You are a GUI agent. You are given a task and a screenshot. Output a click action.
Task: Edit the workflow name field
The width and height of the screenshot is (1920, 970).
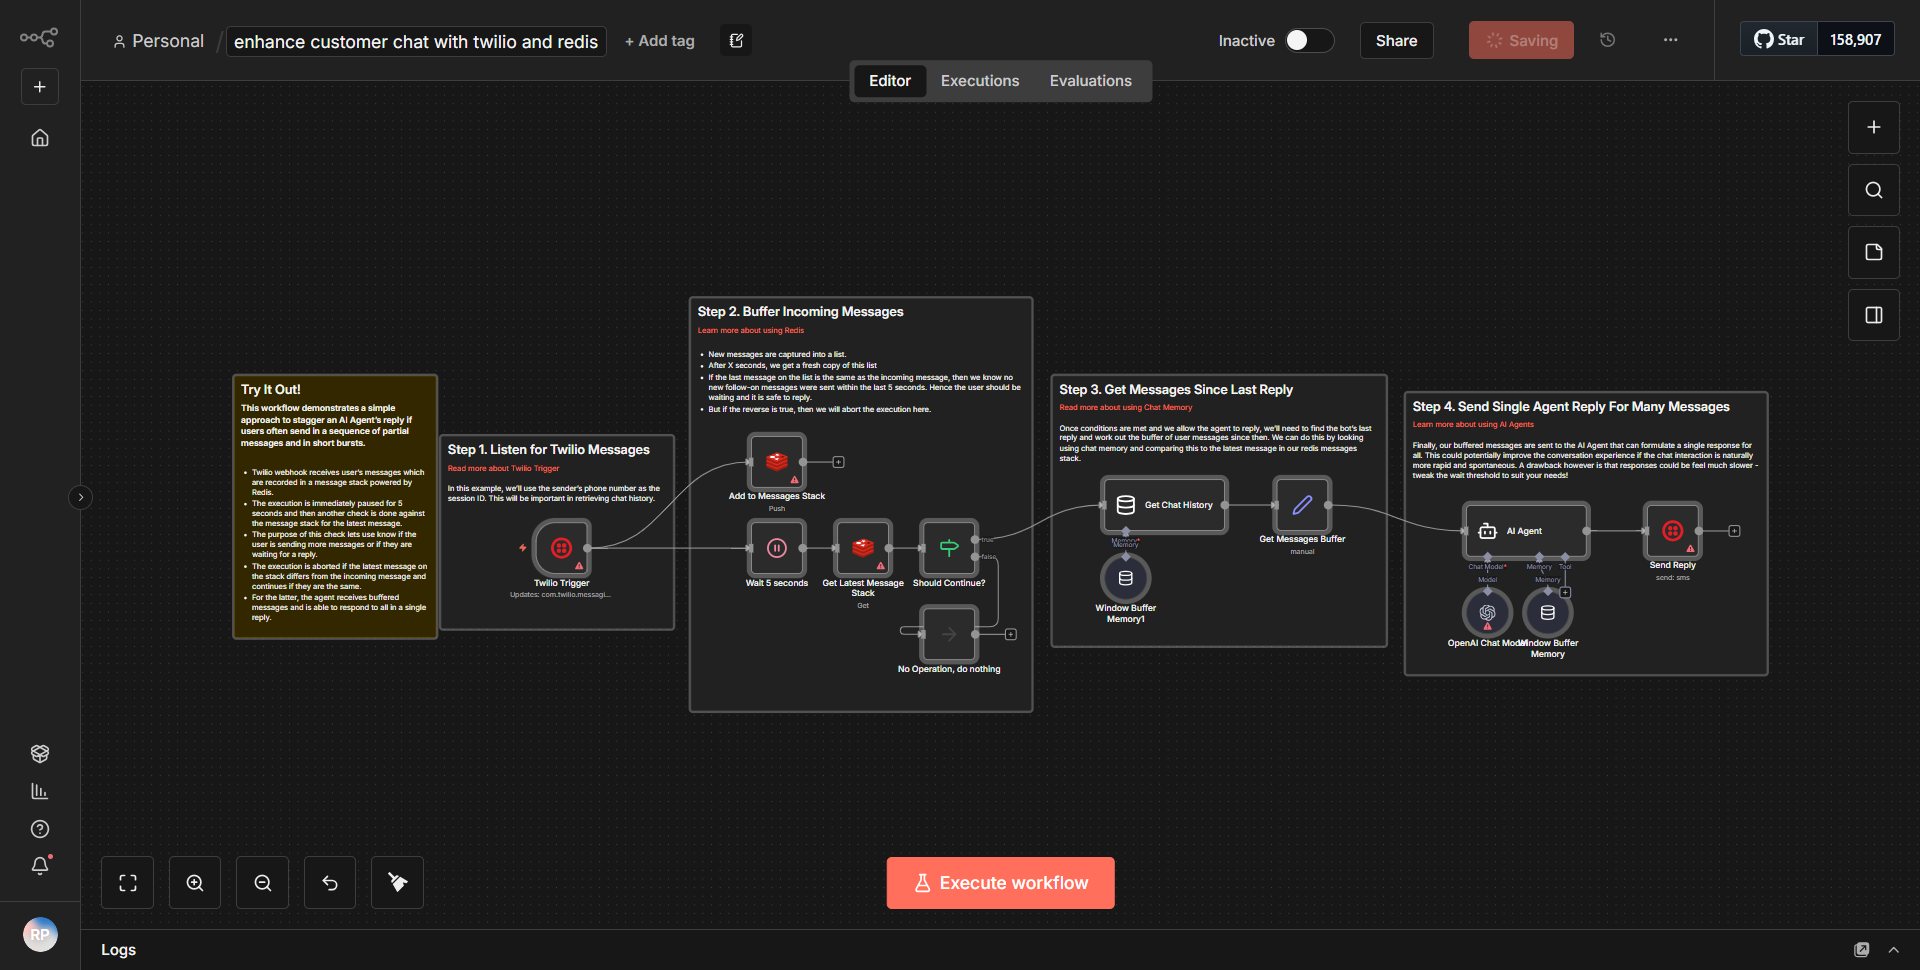[x=416, y=41]
